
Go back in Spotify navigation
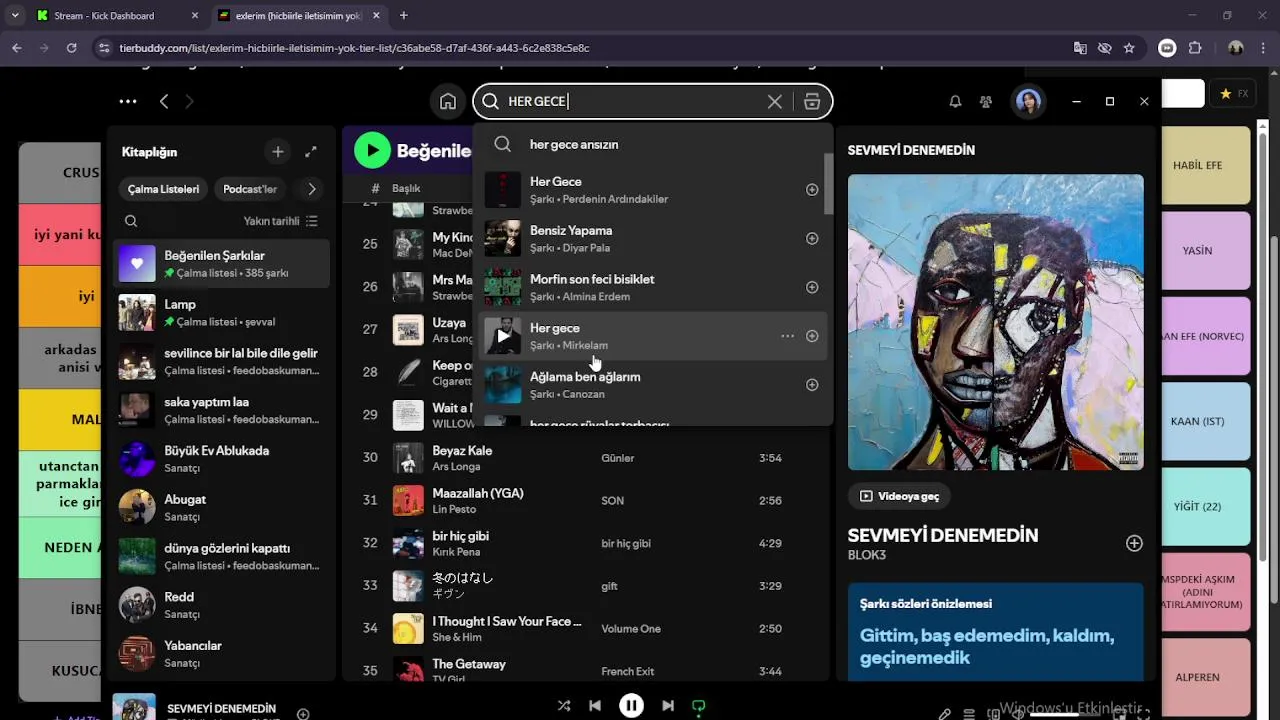point(164,101)
